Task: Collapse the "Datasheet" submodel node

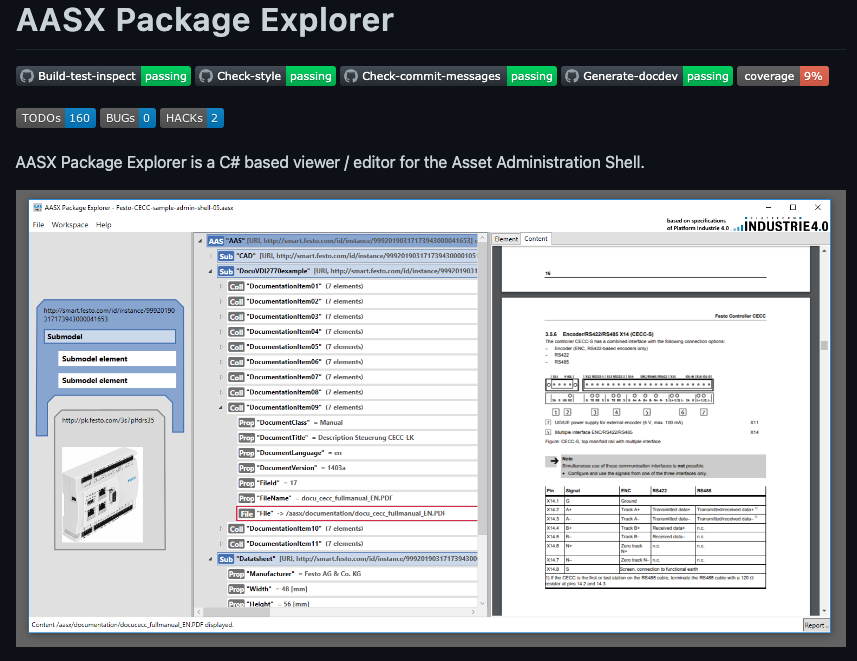Action: pyautogui.click(x=210, y=559)
